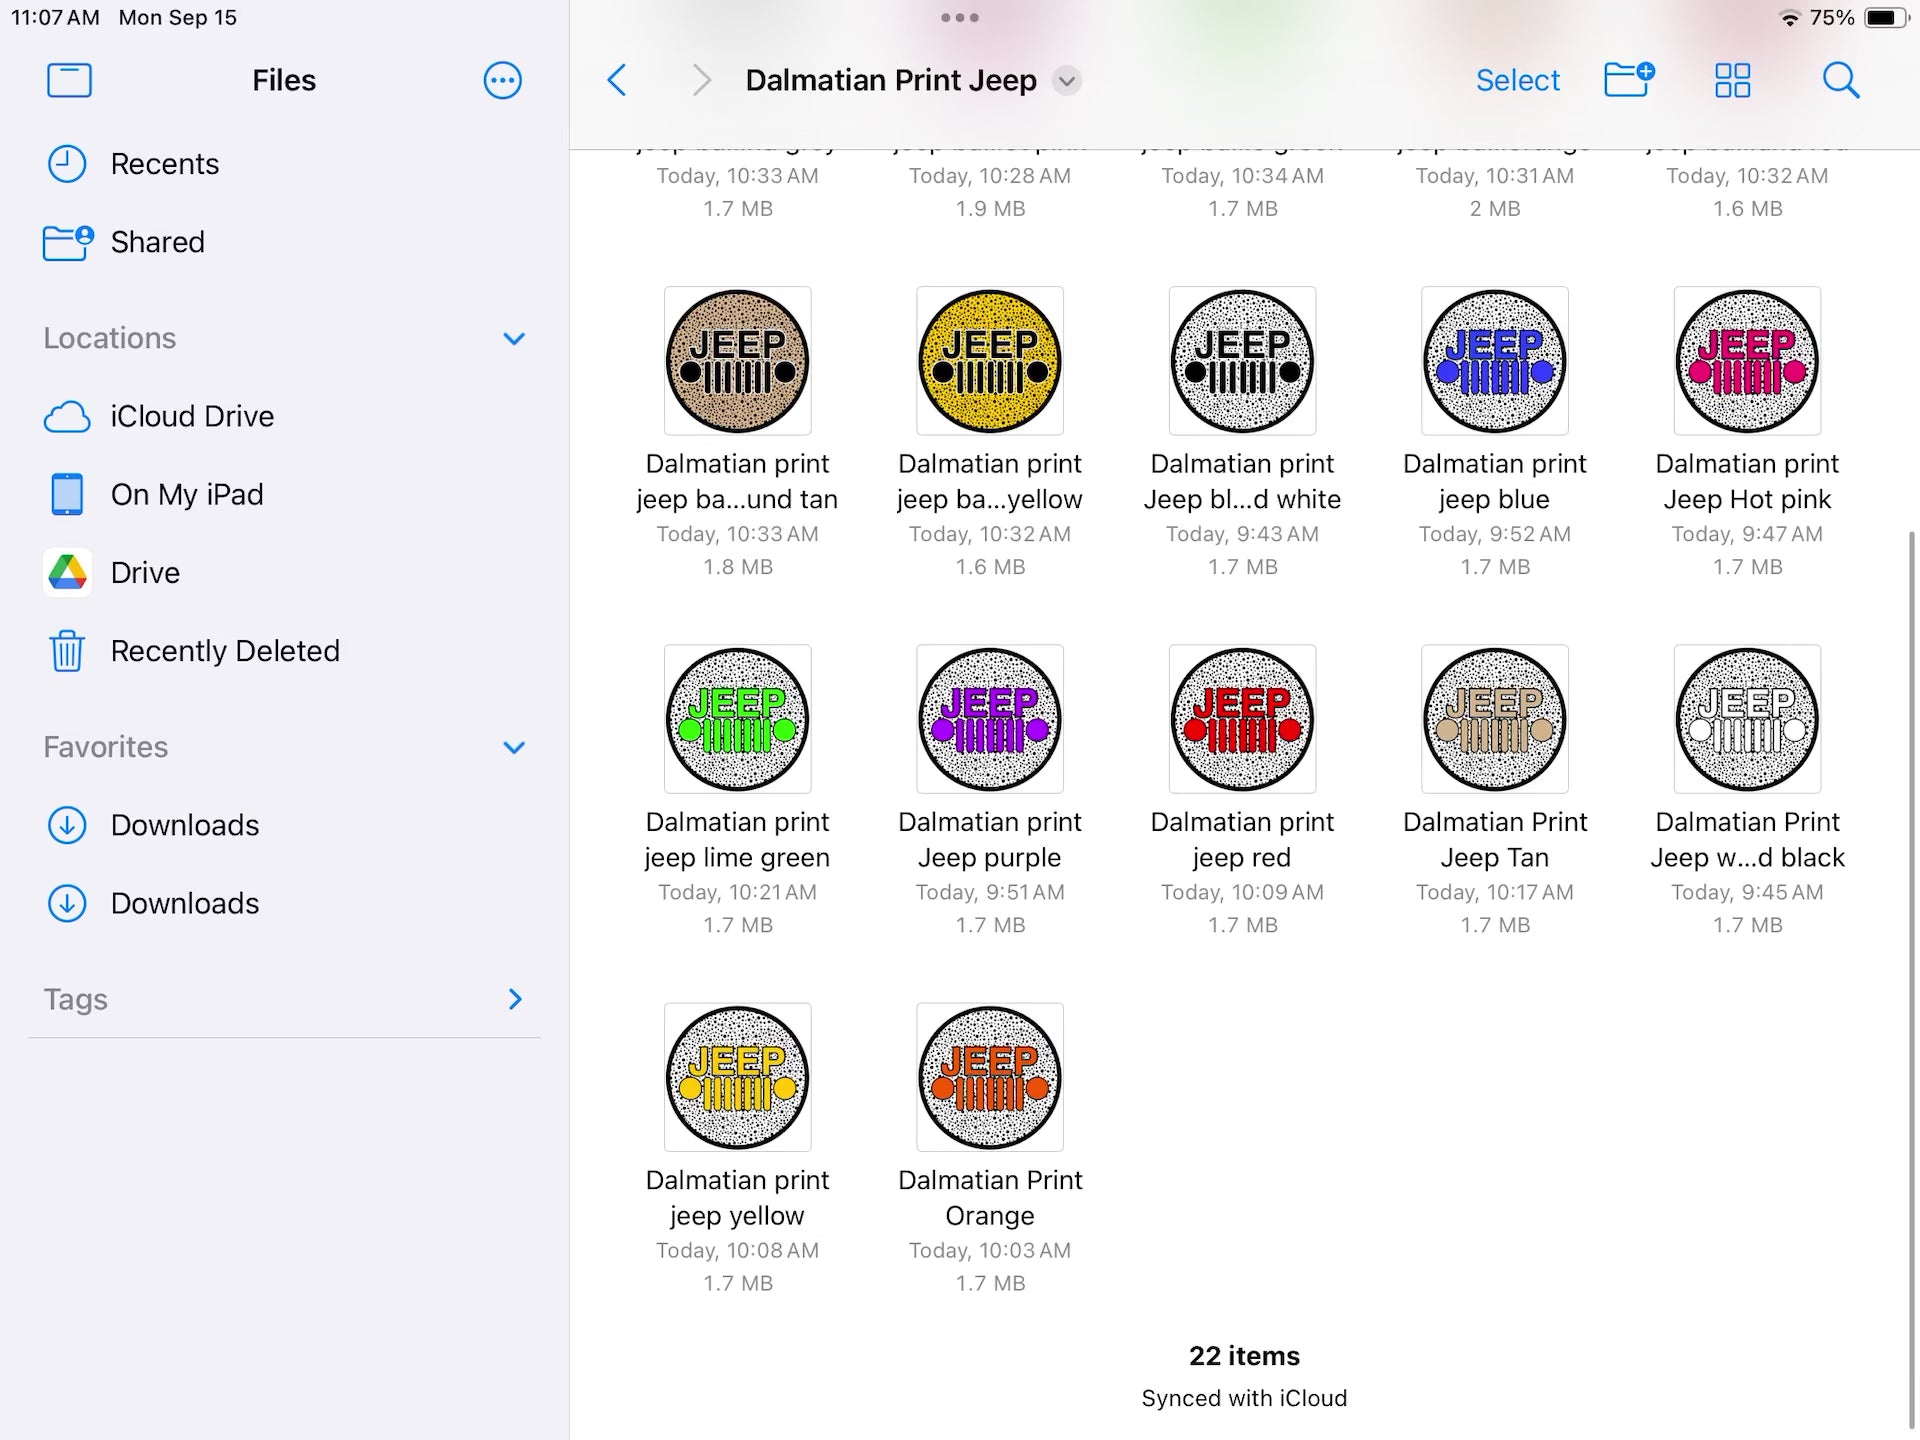The image size is (1920, 1440).
Task: Open the Shared tab
Action: point(157,242)
